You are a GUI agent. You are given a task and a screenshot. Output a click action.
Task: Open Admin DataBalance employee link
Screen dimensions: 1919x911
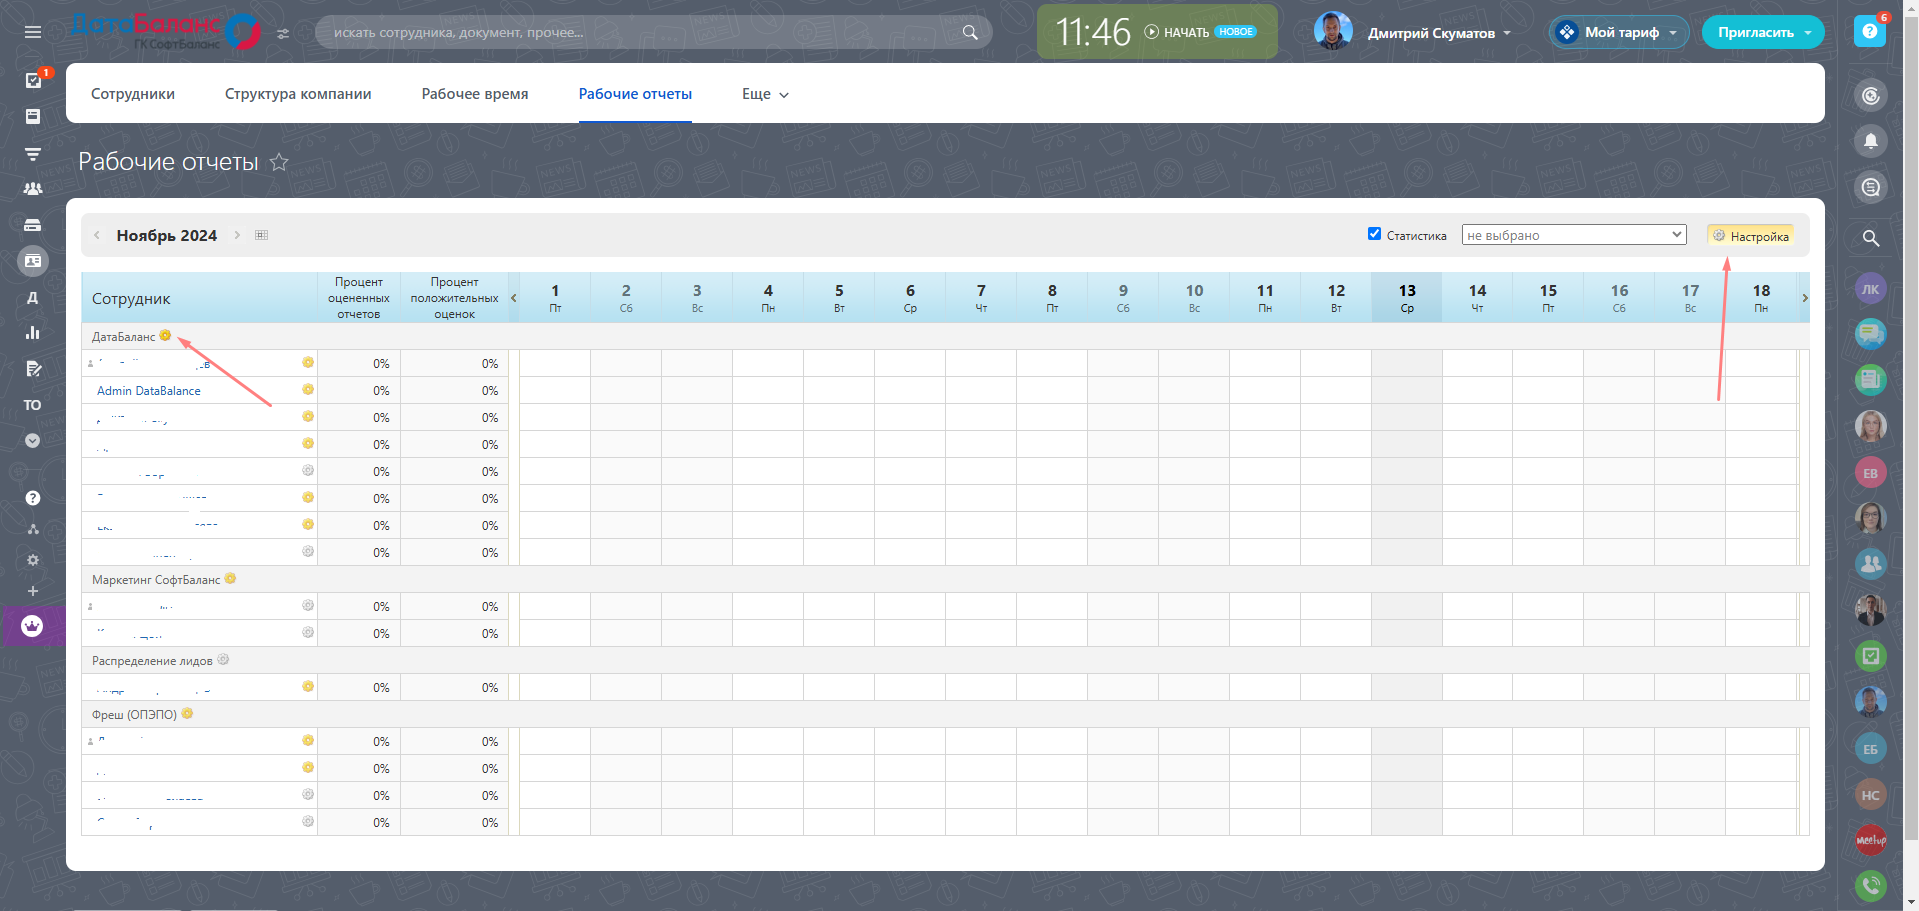point(149,391)
